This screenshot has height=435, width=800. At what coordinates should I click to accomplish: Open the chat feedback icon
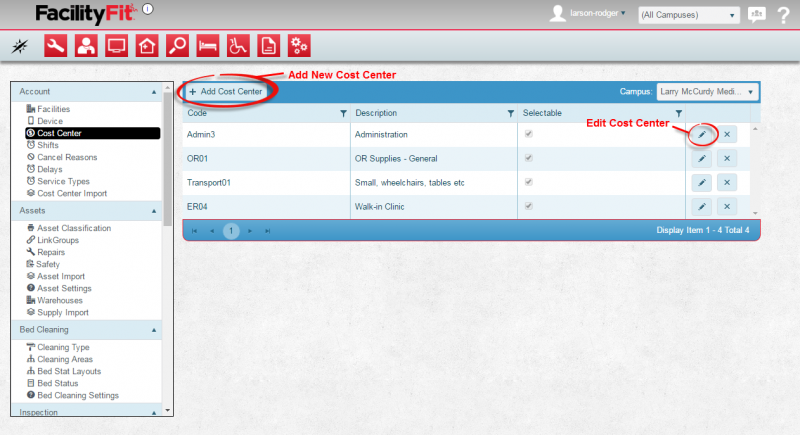pos(757,14)
